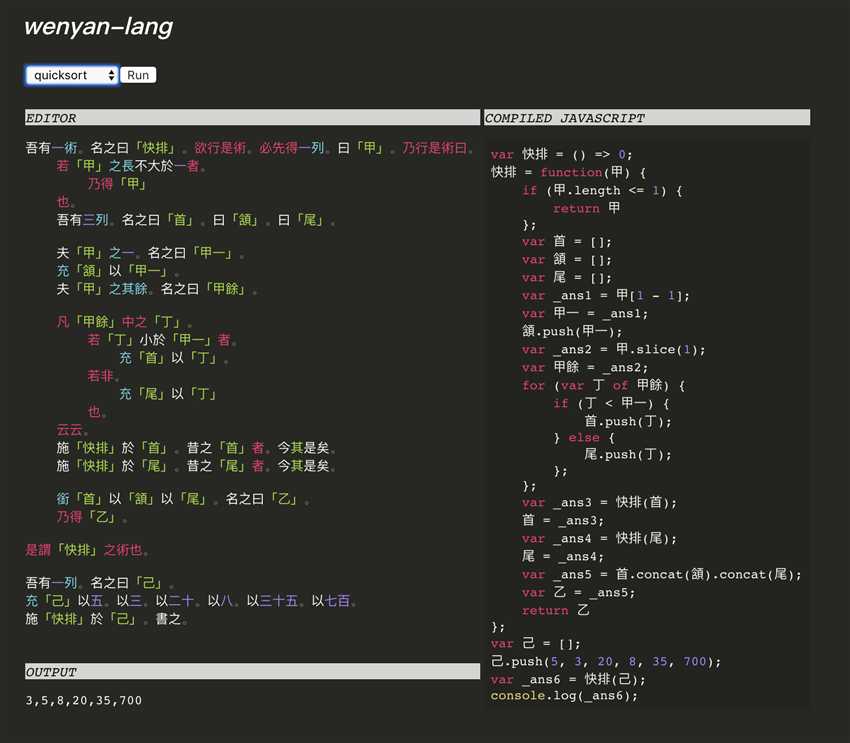
Task: Click the JavaScript line var 己 = []
Action: click(536, 644)
